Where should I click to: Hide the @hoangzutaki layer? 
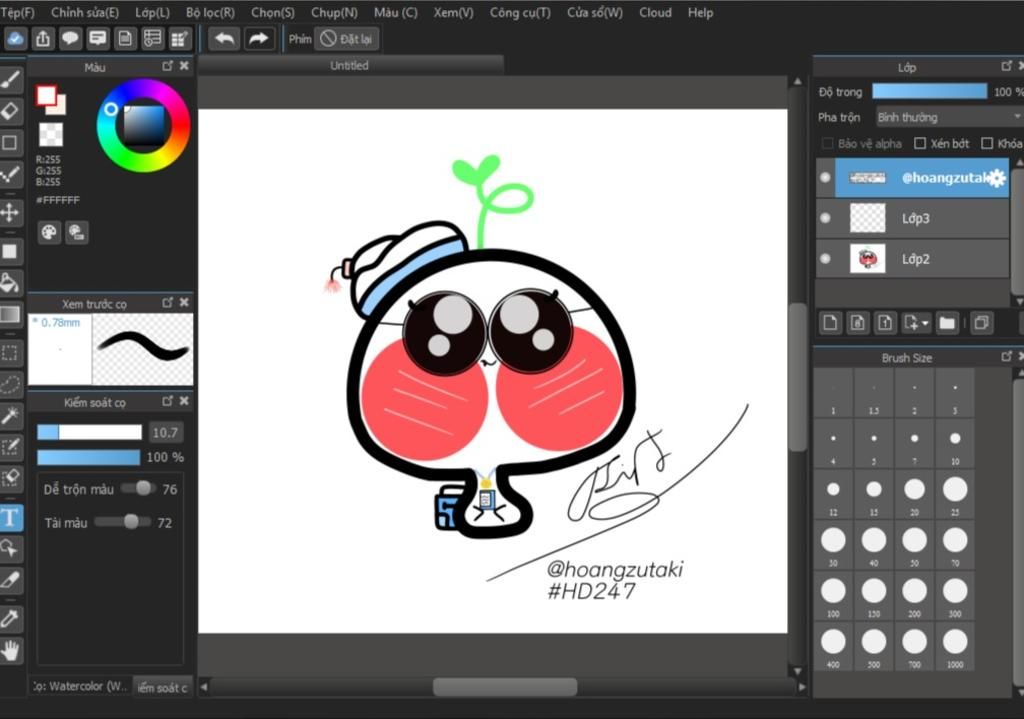point(825,178)
